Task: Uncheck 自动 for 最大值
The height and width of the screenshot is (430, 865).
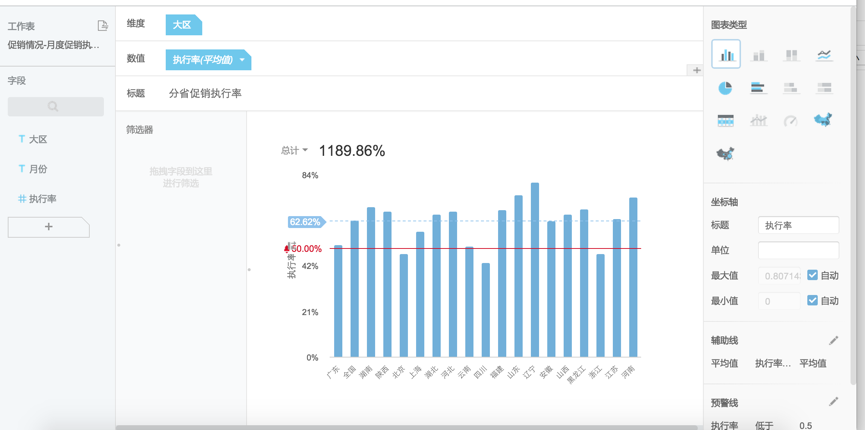Action: [812, 275]
